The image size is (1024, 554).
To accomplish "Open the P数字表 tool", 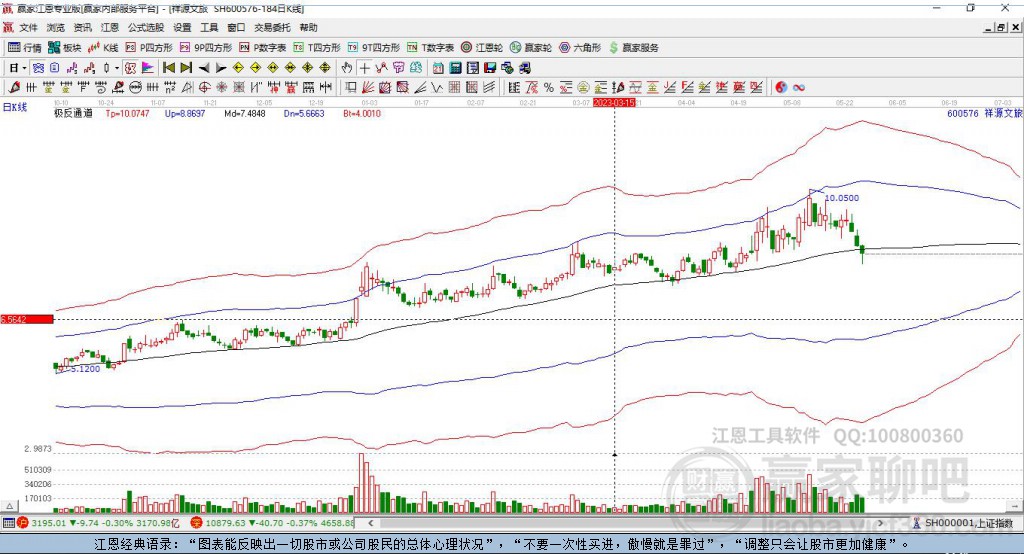I will tap(263, 48).
